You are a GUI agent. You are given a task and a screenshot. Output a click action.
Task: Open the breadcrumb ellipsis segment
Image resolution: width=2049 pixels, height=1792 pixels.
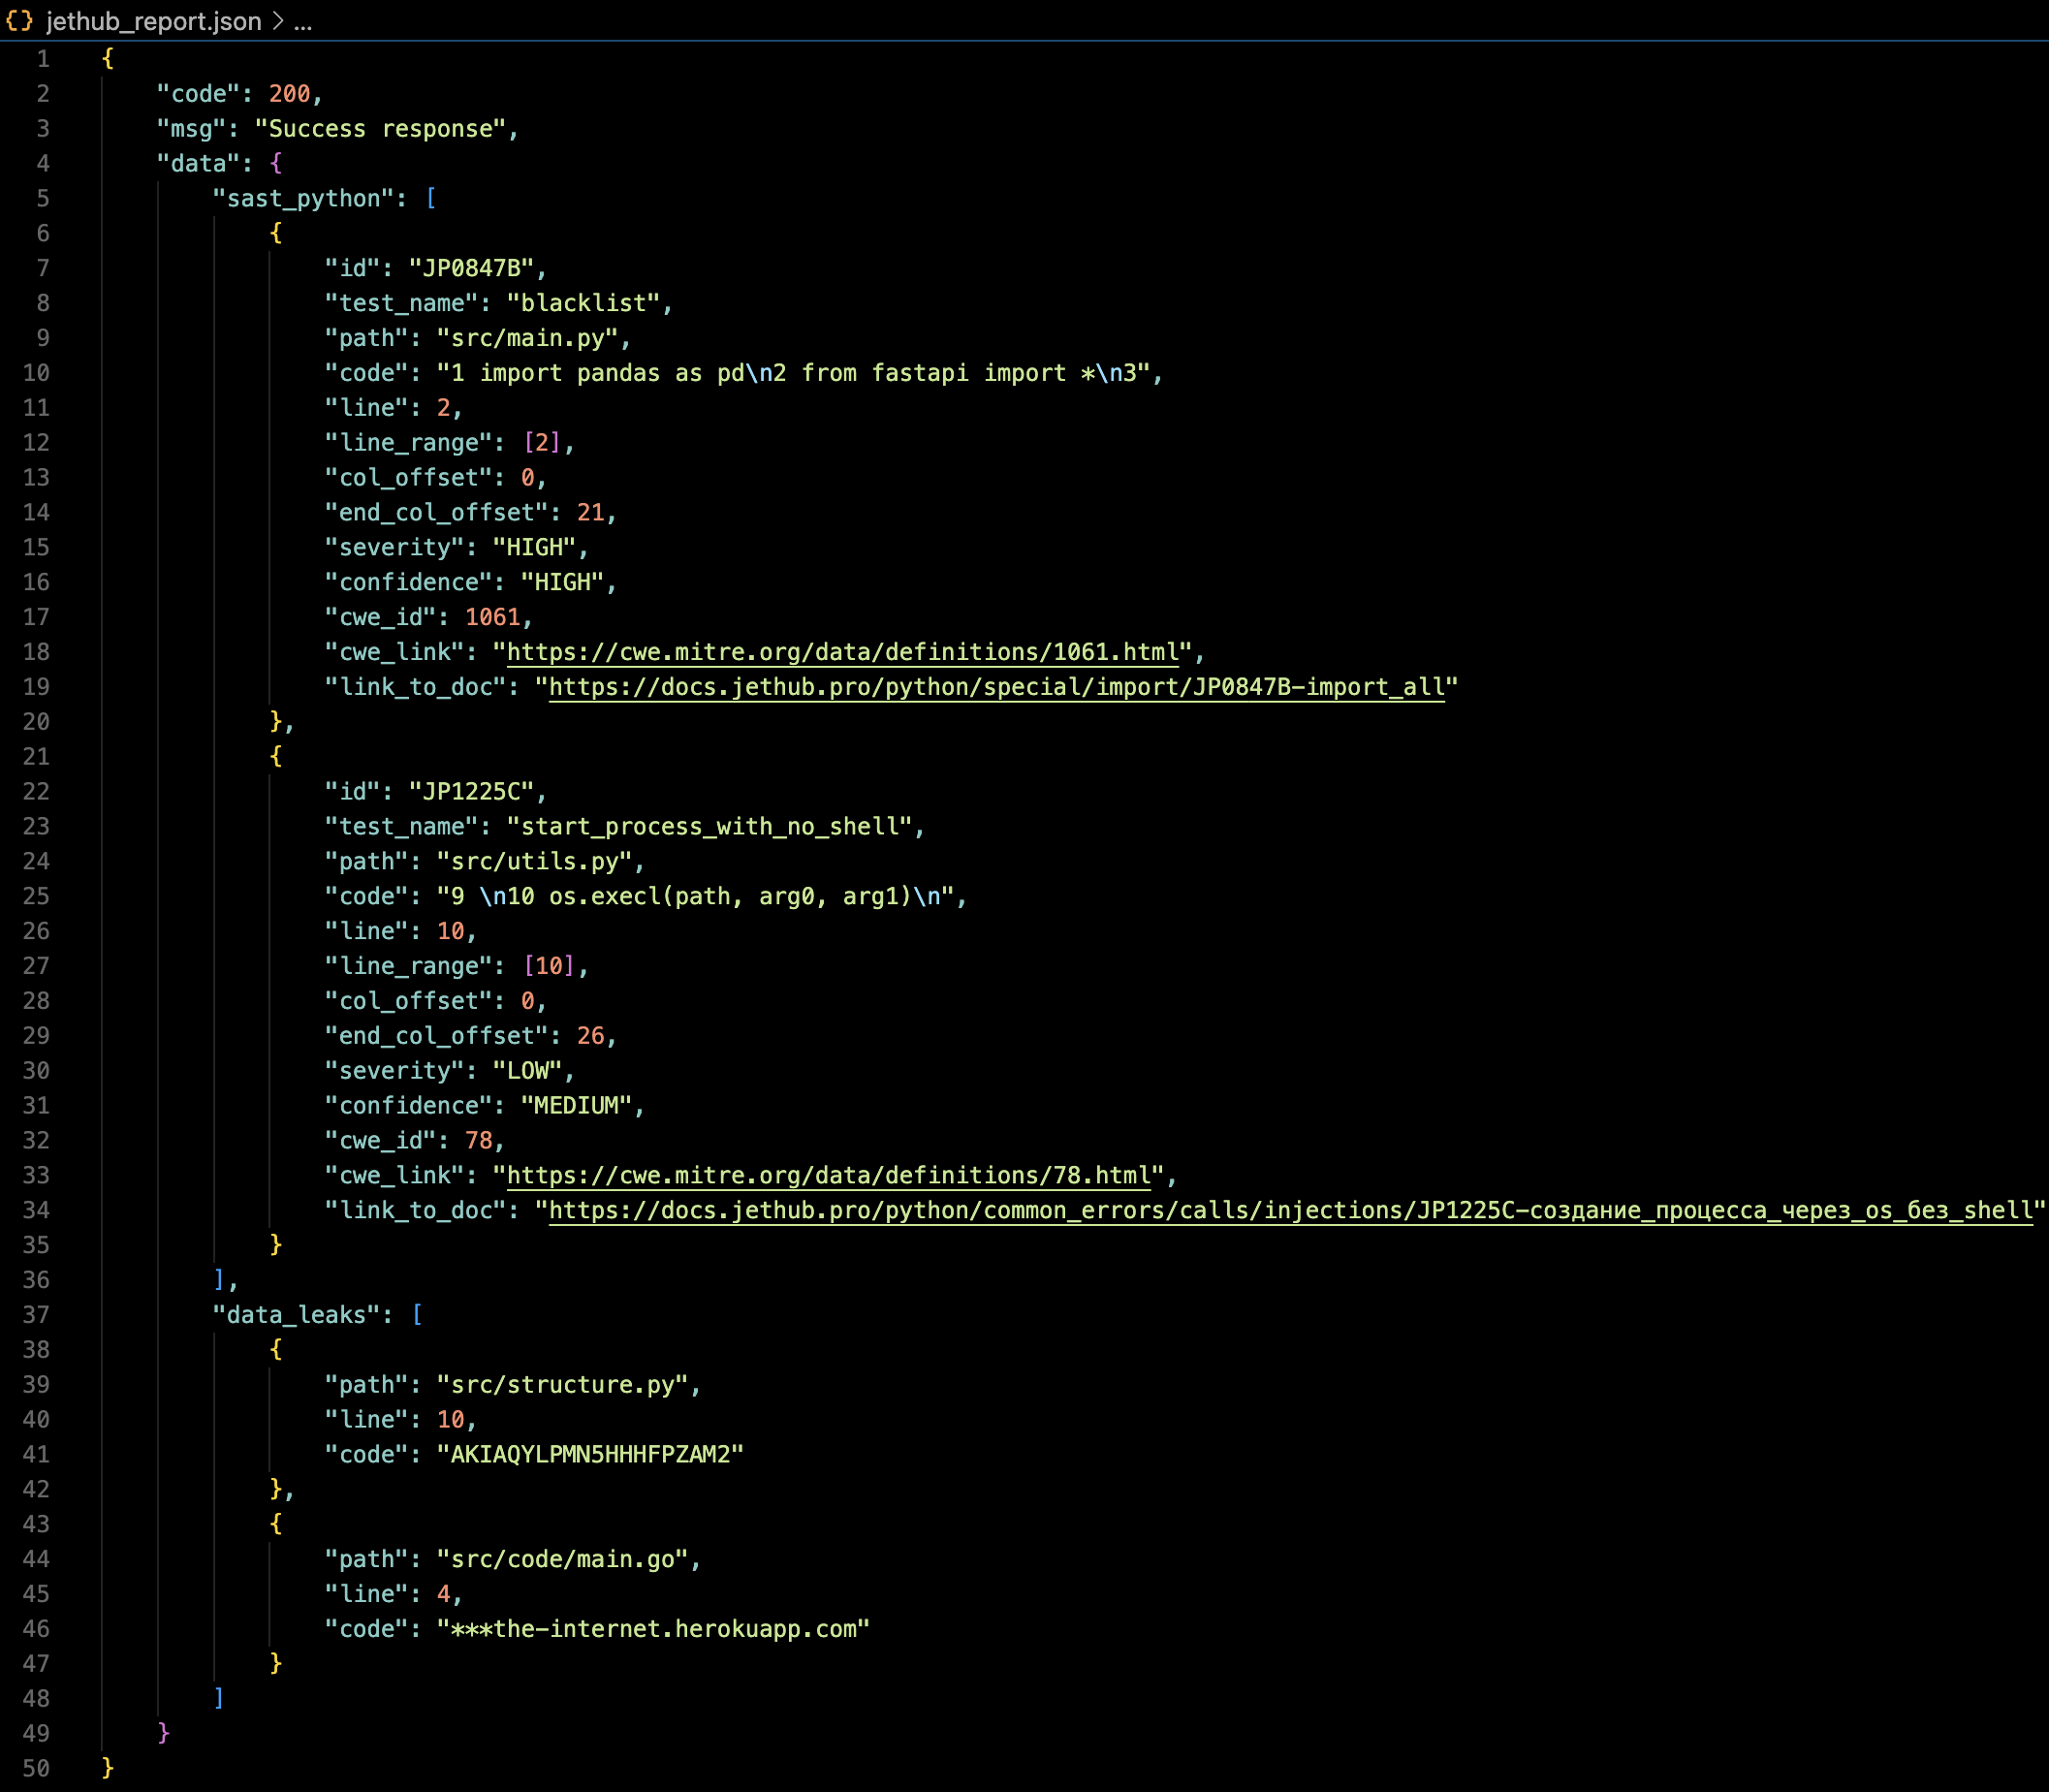click(303, 22)
